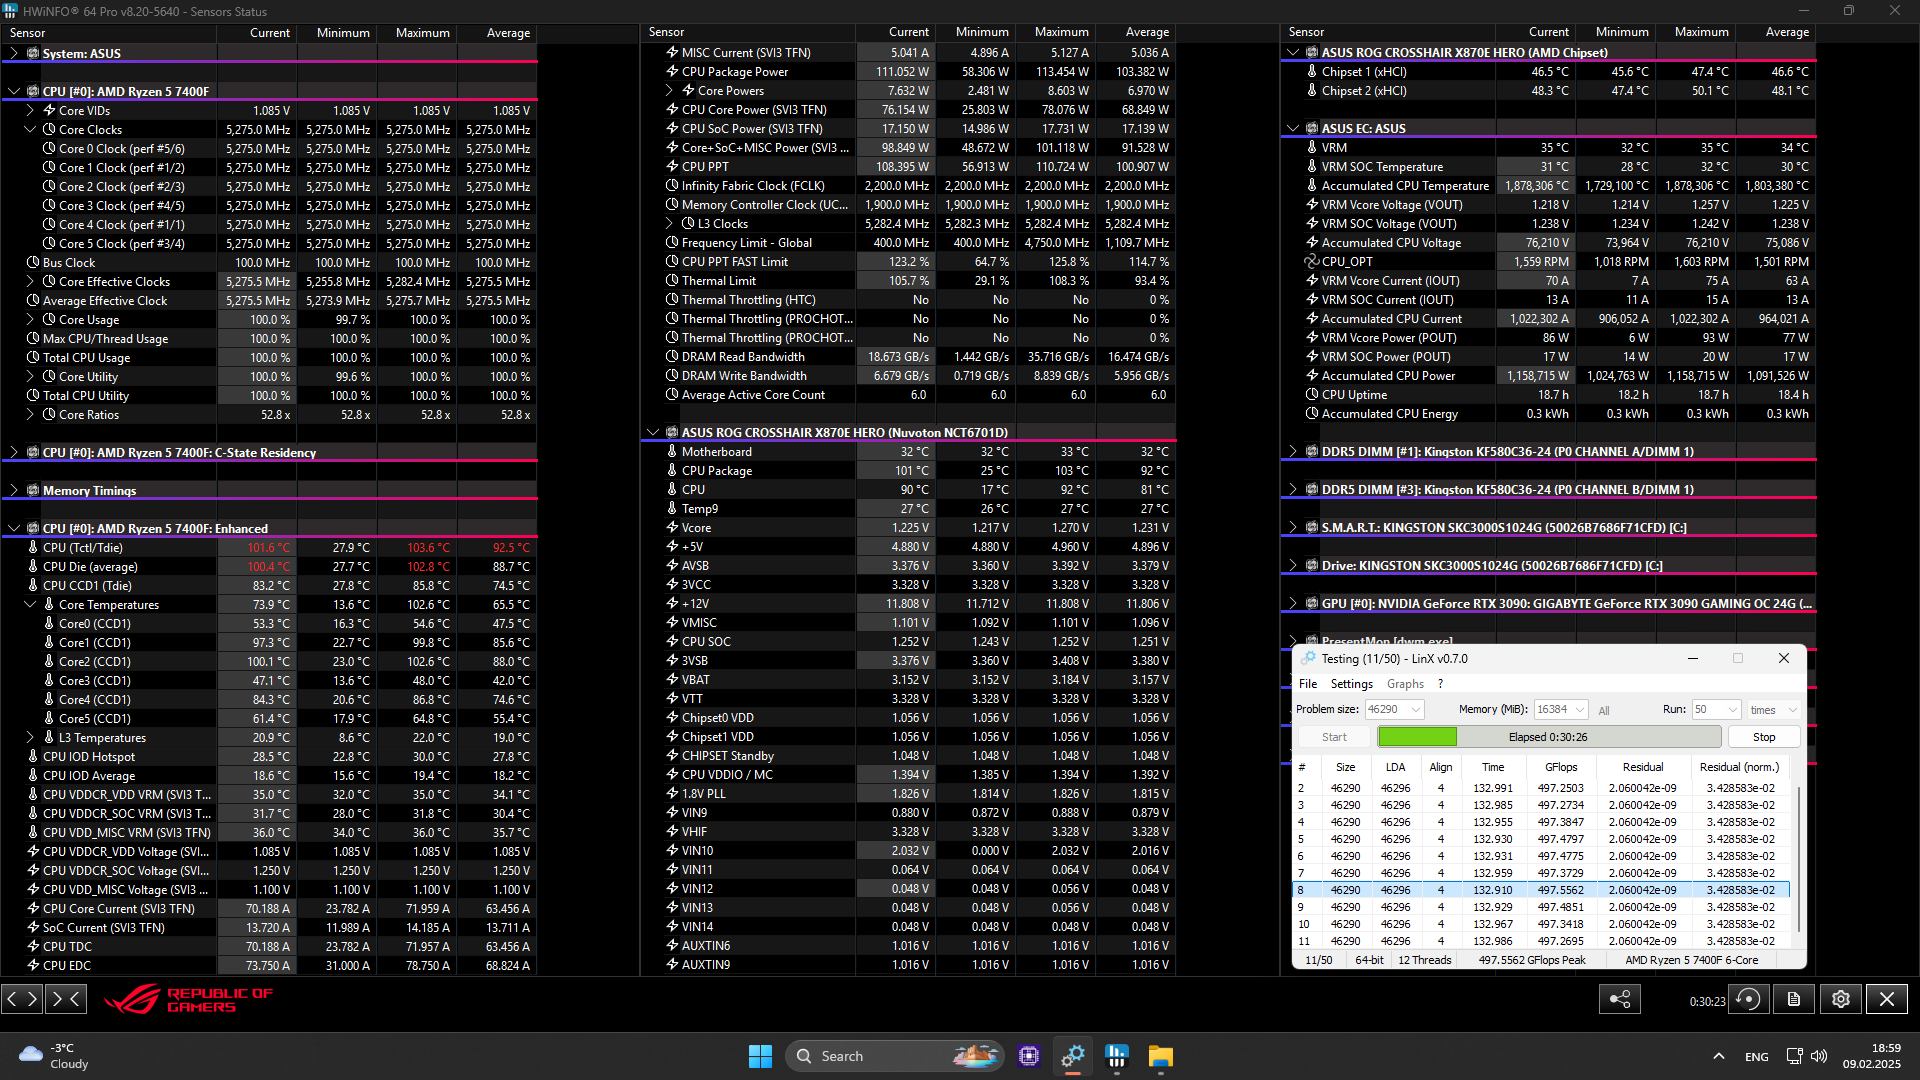Click the volume icon in system tray
Viewport: 1920px width, 1080px height.
(1819, 1056)
